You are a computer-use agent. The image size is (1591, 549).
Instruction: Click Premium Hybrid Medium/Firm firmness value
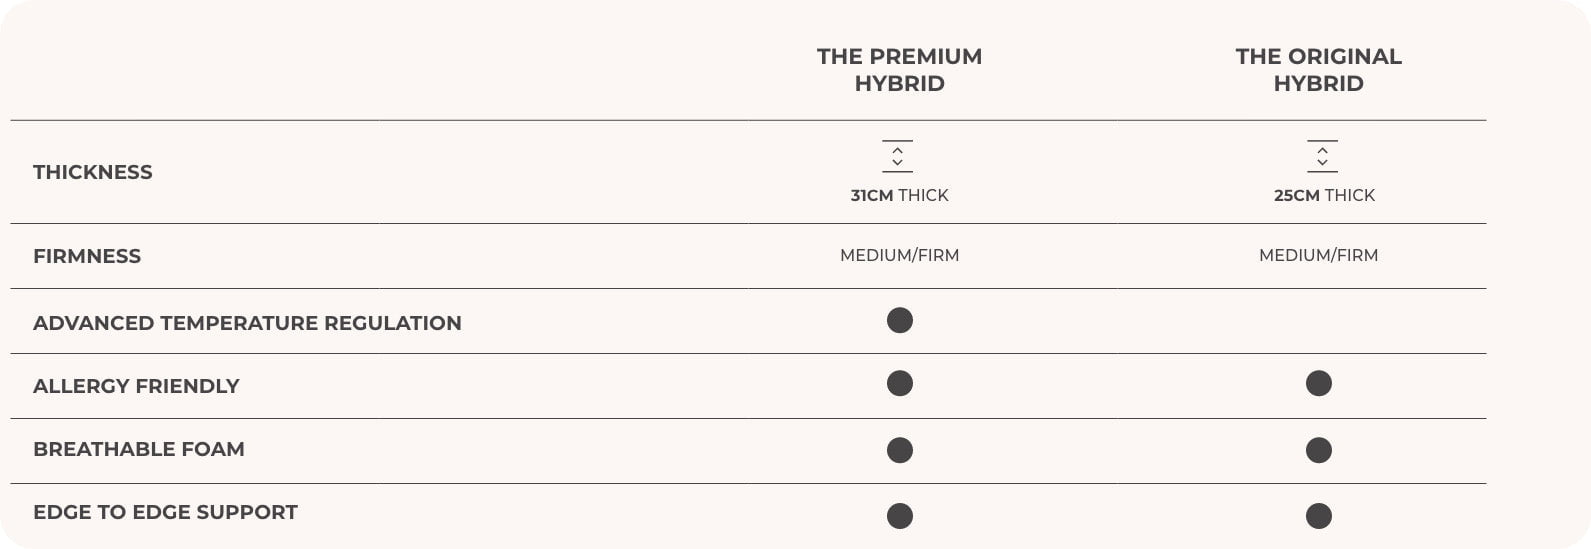pos(899,255)
